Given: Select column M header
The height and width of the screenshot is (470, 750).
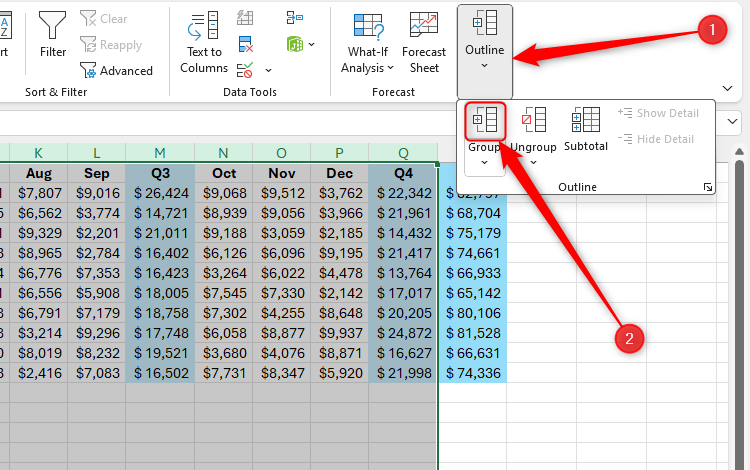Looking at the screenshot, I should [160, 152].
